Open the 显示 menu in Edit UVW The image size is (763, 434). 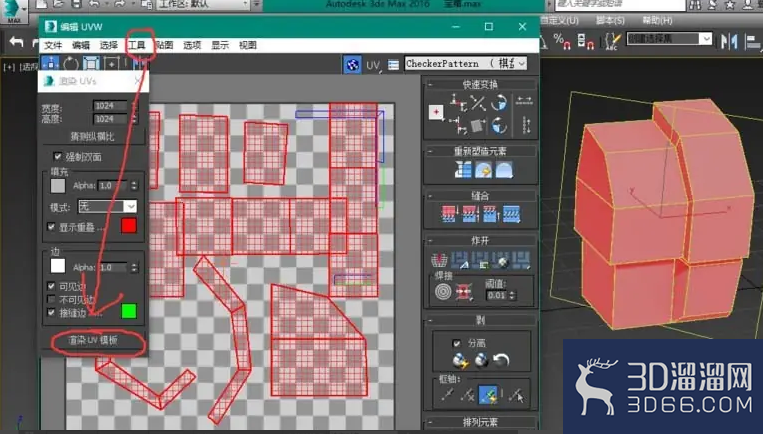[x=220, y=45]
